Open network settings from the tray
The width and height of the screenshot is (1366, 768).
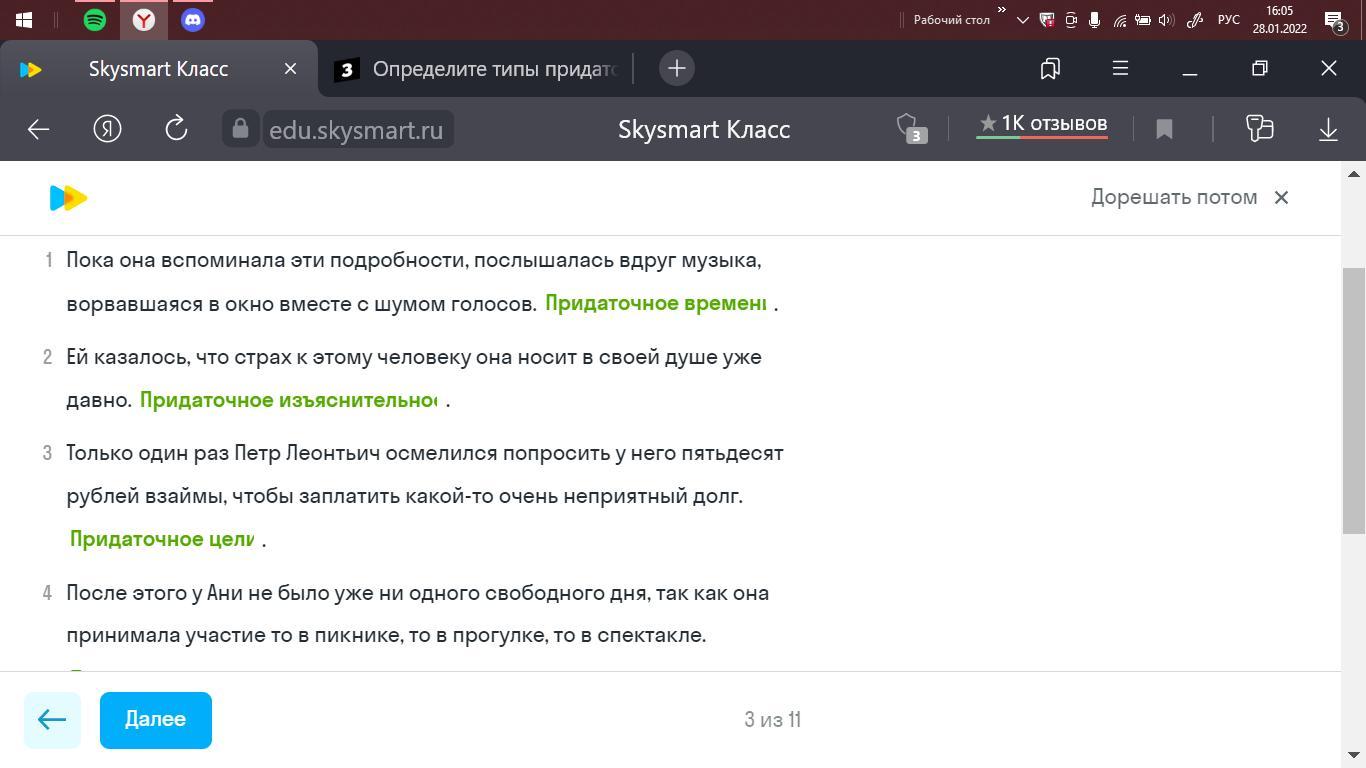(x=1119, y=19)
